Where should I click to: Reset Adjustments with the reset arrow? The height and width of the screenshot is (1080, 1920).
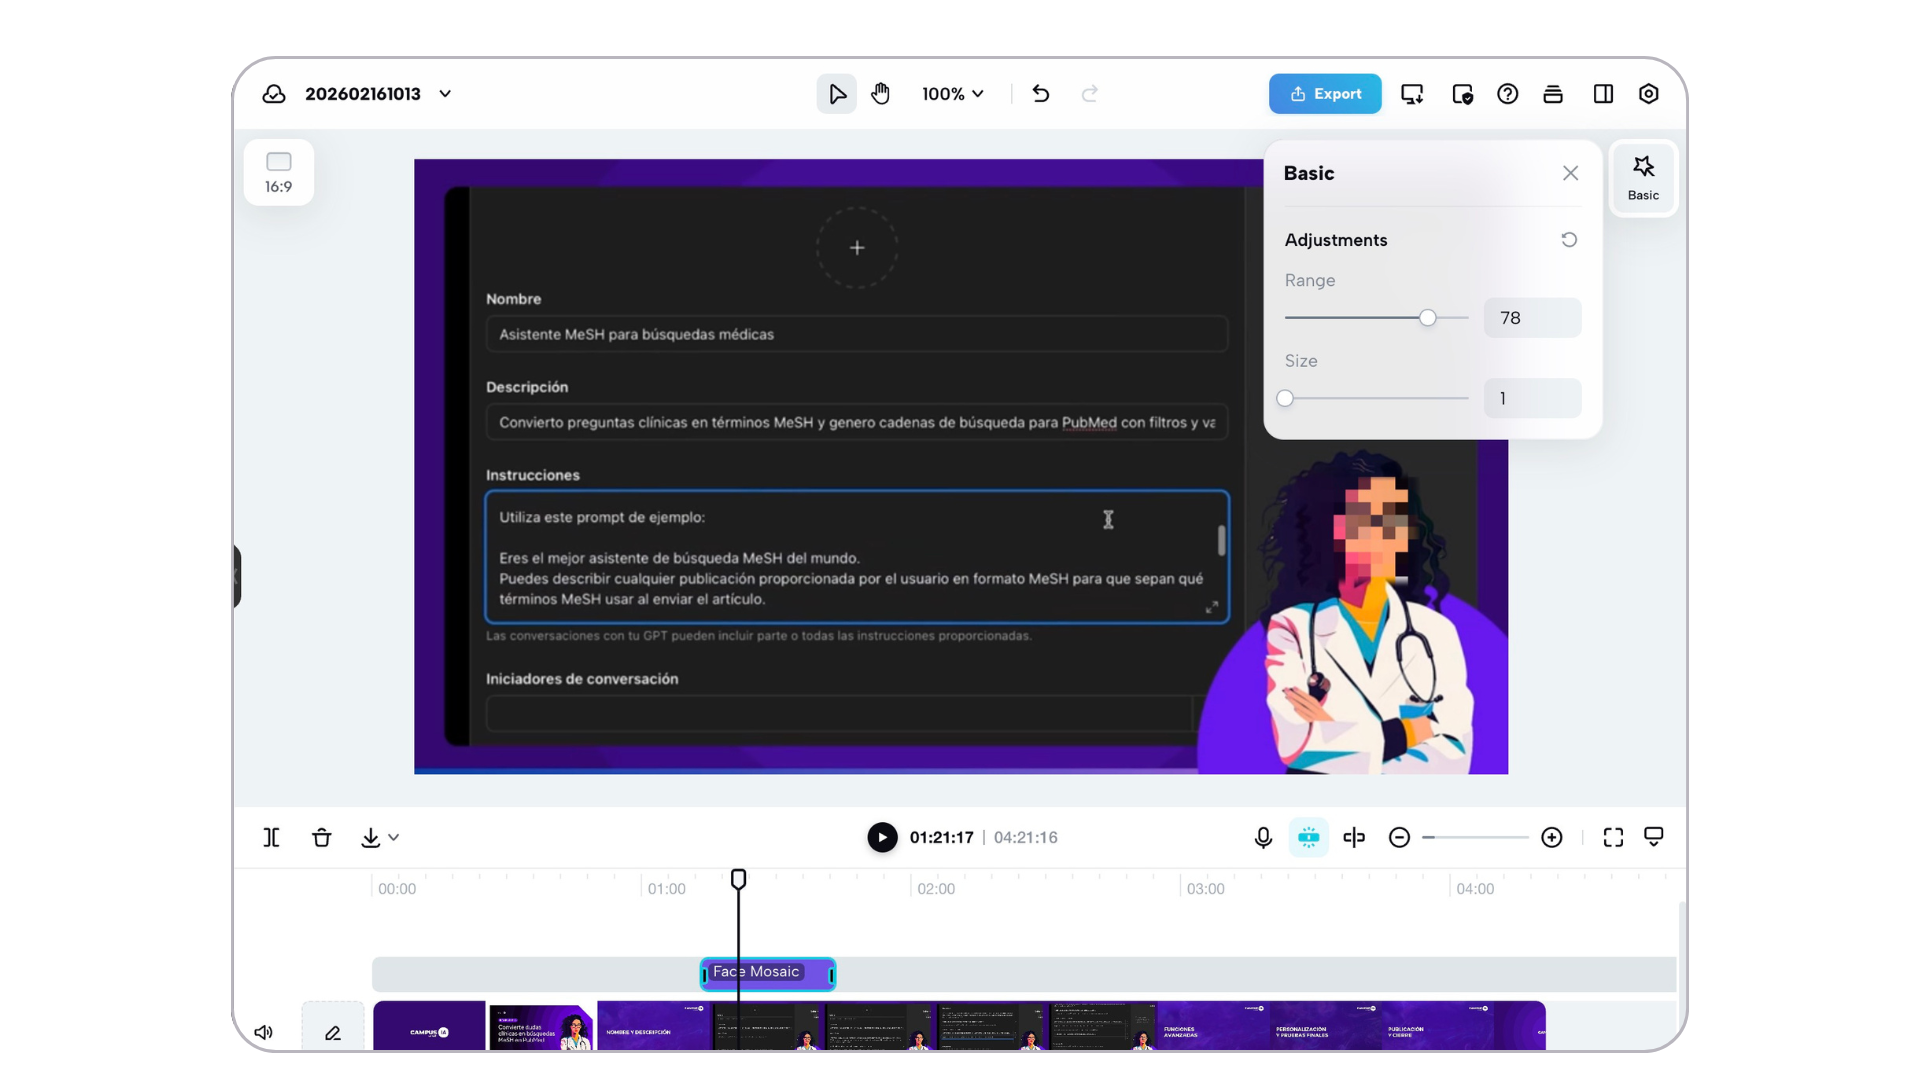[1569, 240]
